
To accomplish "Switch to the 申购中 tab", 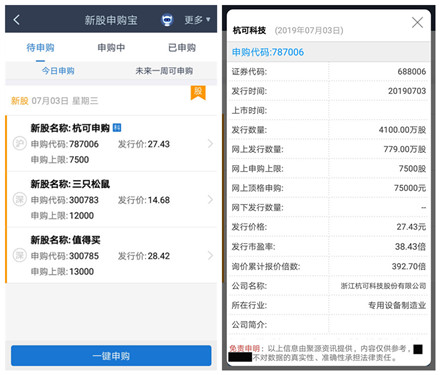I will coord(111,48).
